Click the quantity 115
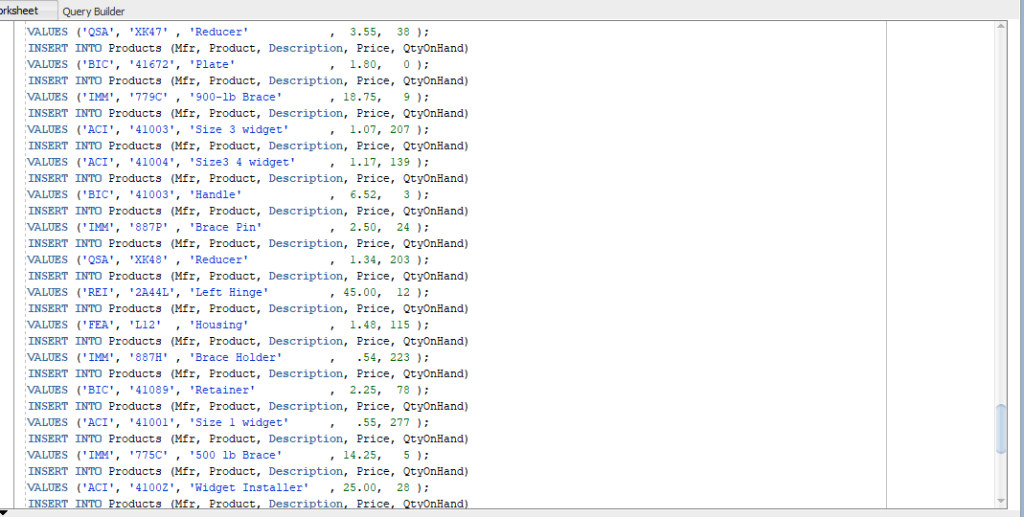 pos(400,326)
